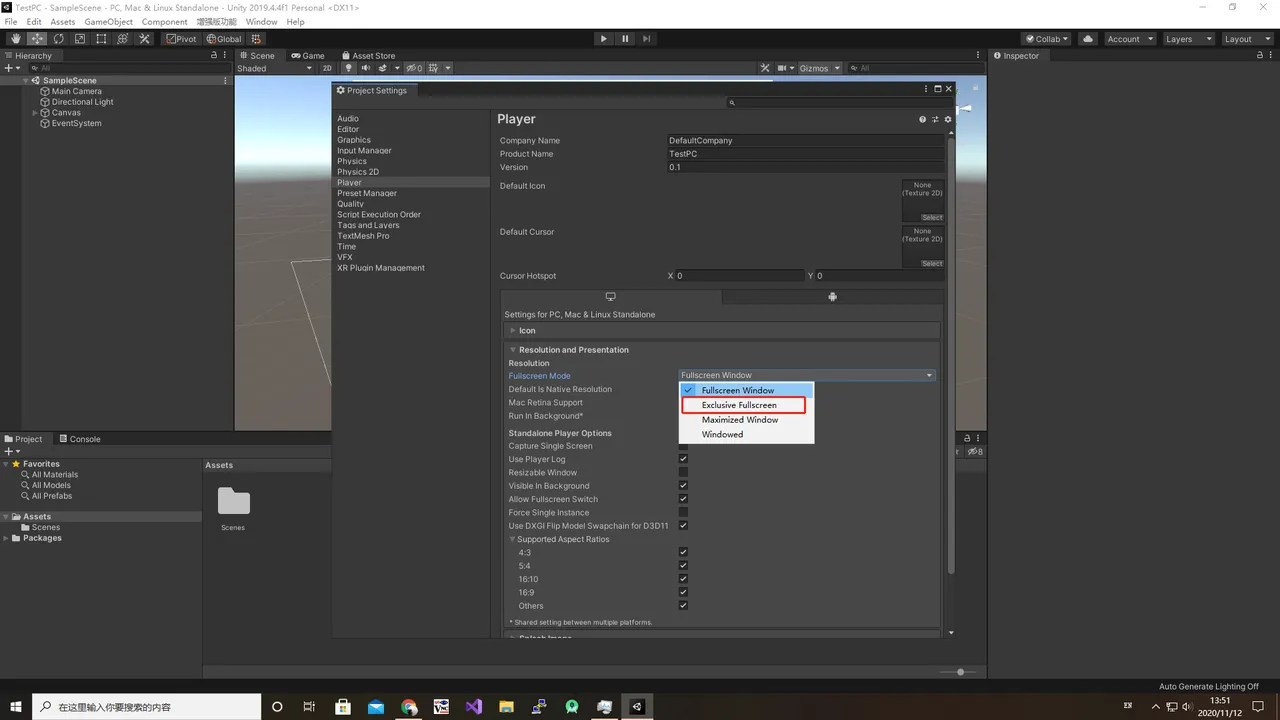Open the GameObject menu
Screen dimensions: 1280x720
(x=108, y=21)
